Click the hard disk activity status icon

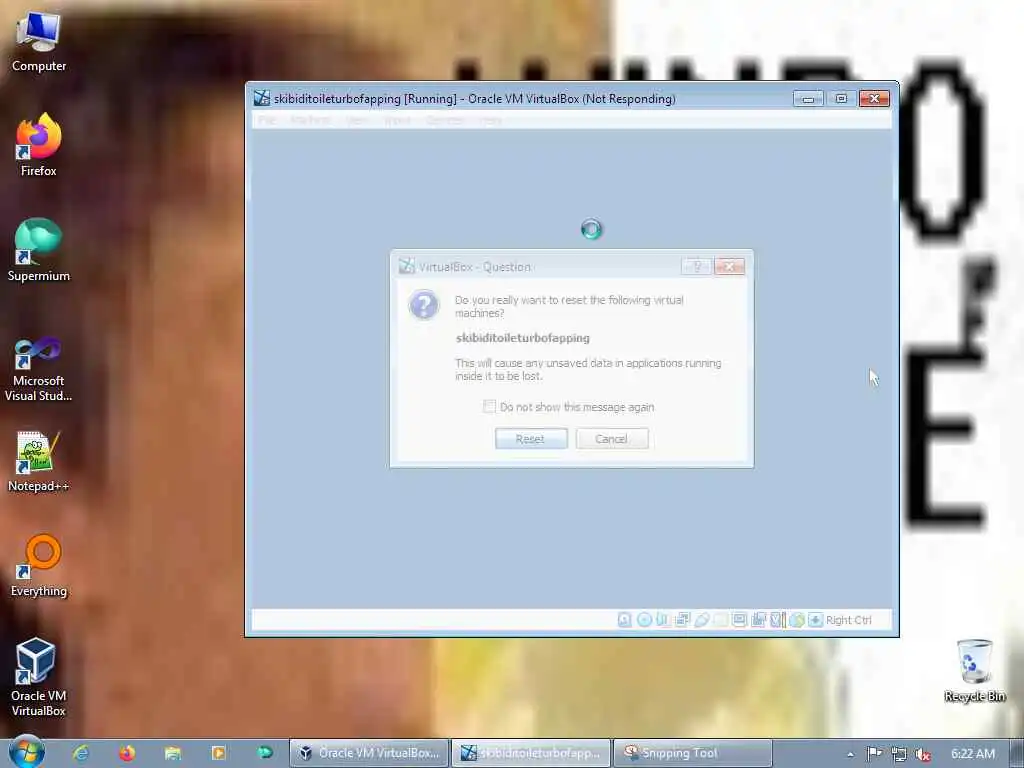(624, 620)
